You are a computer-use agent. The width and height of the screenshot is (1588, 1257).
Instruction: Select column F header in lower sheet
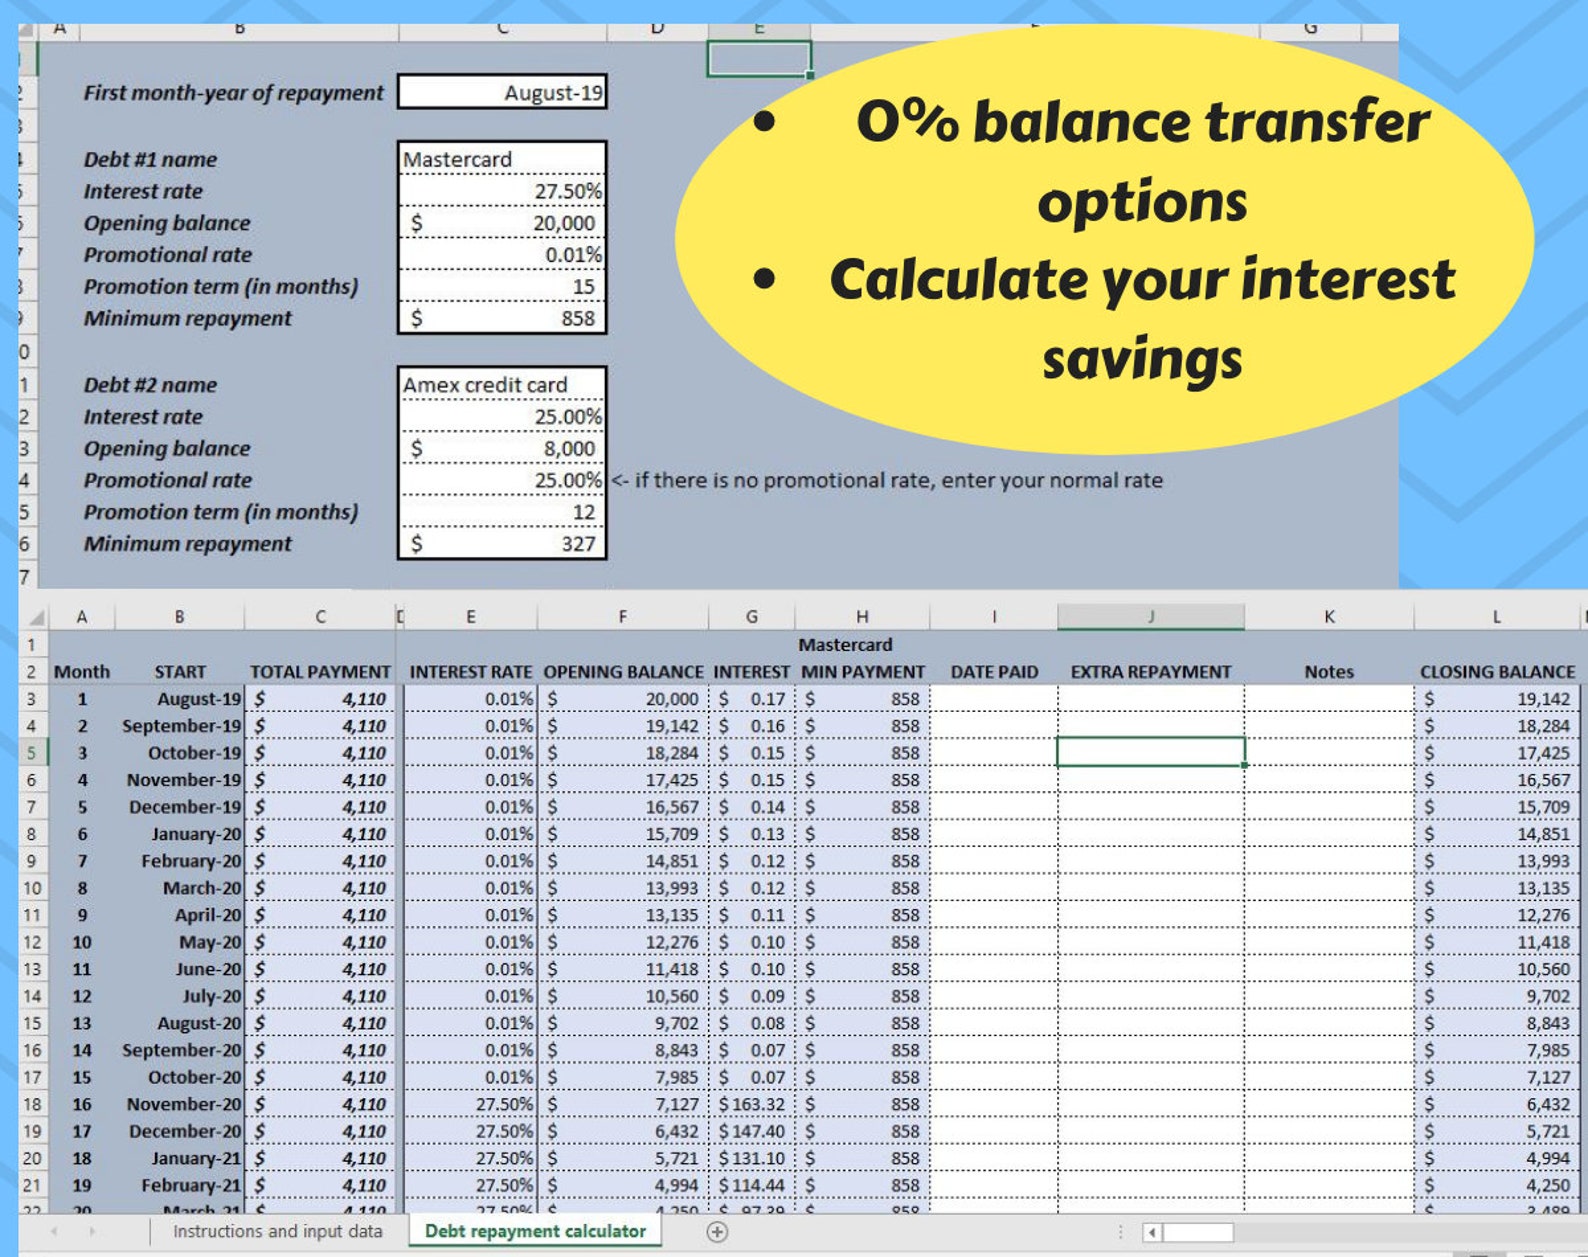623,617
